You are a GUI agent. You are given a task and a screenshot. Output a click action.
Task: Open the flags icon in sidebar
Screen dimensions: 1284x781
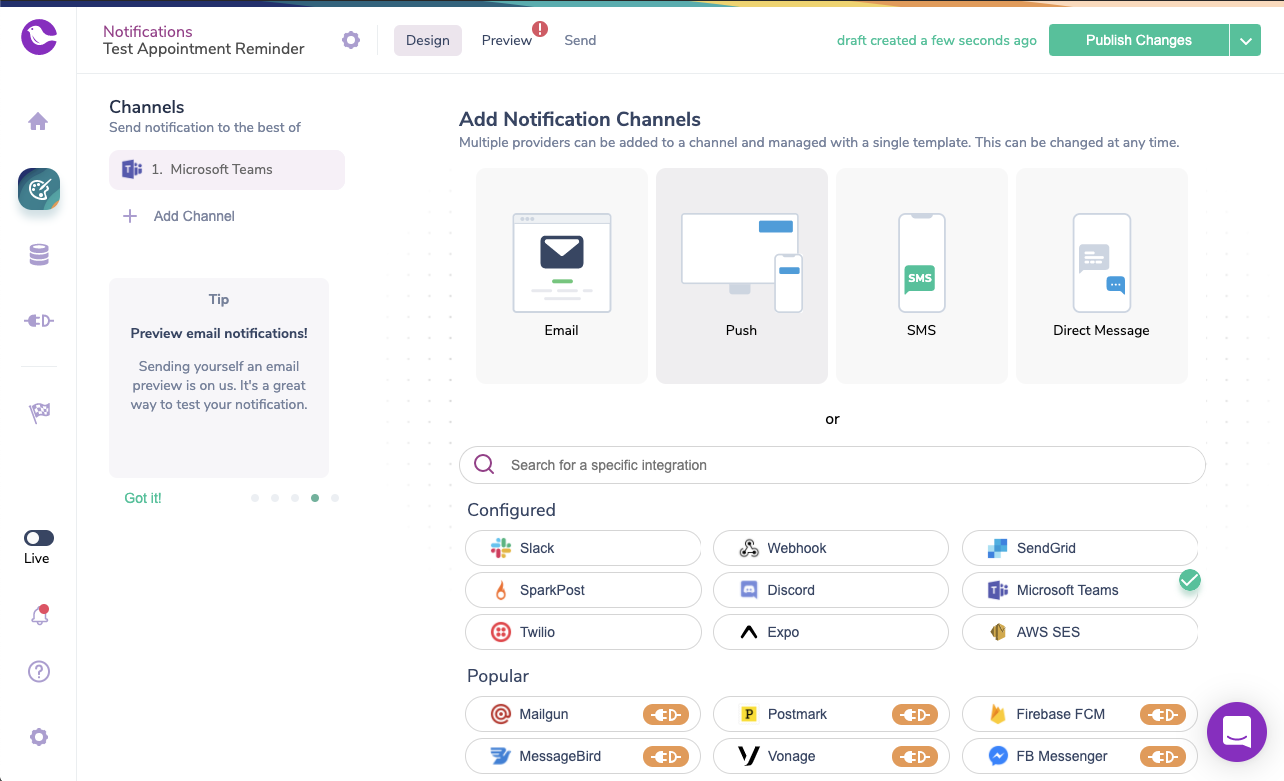pyautogui.click(x=39, y=413)
